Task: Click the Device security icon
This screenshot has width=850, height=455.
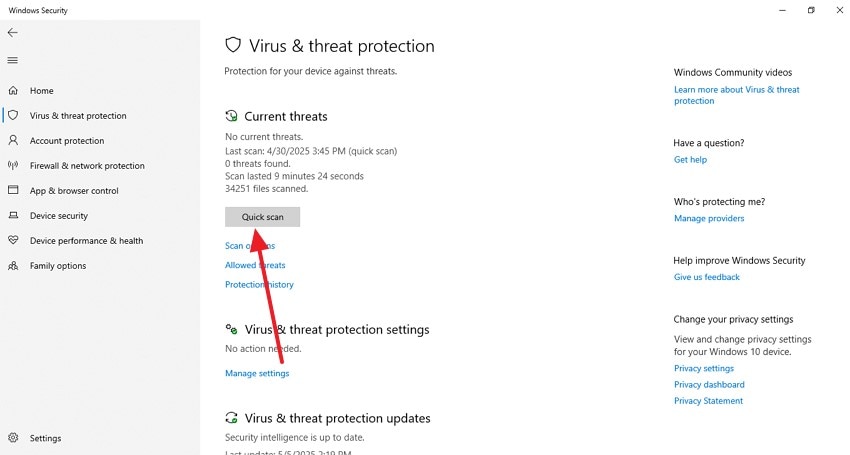Action: 14,216
